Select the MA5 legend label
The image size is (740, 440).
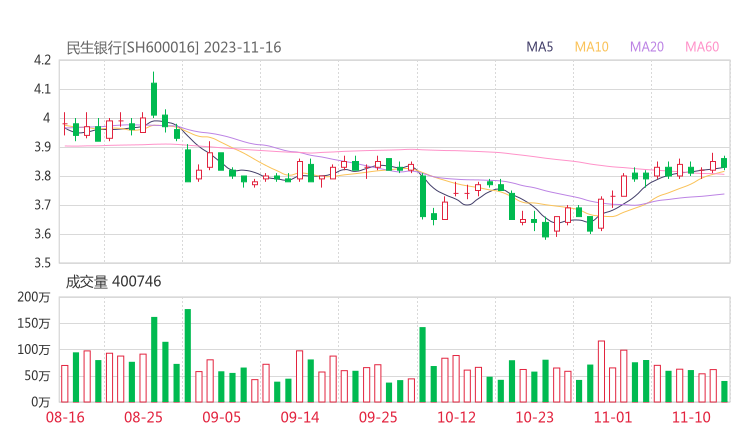pyautogui.click(x=539, y=47)
